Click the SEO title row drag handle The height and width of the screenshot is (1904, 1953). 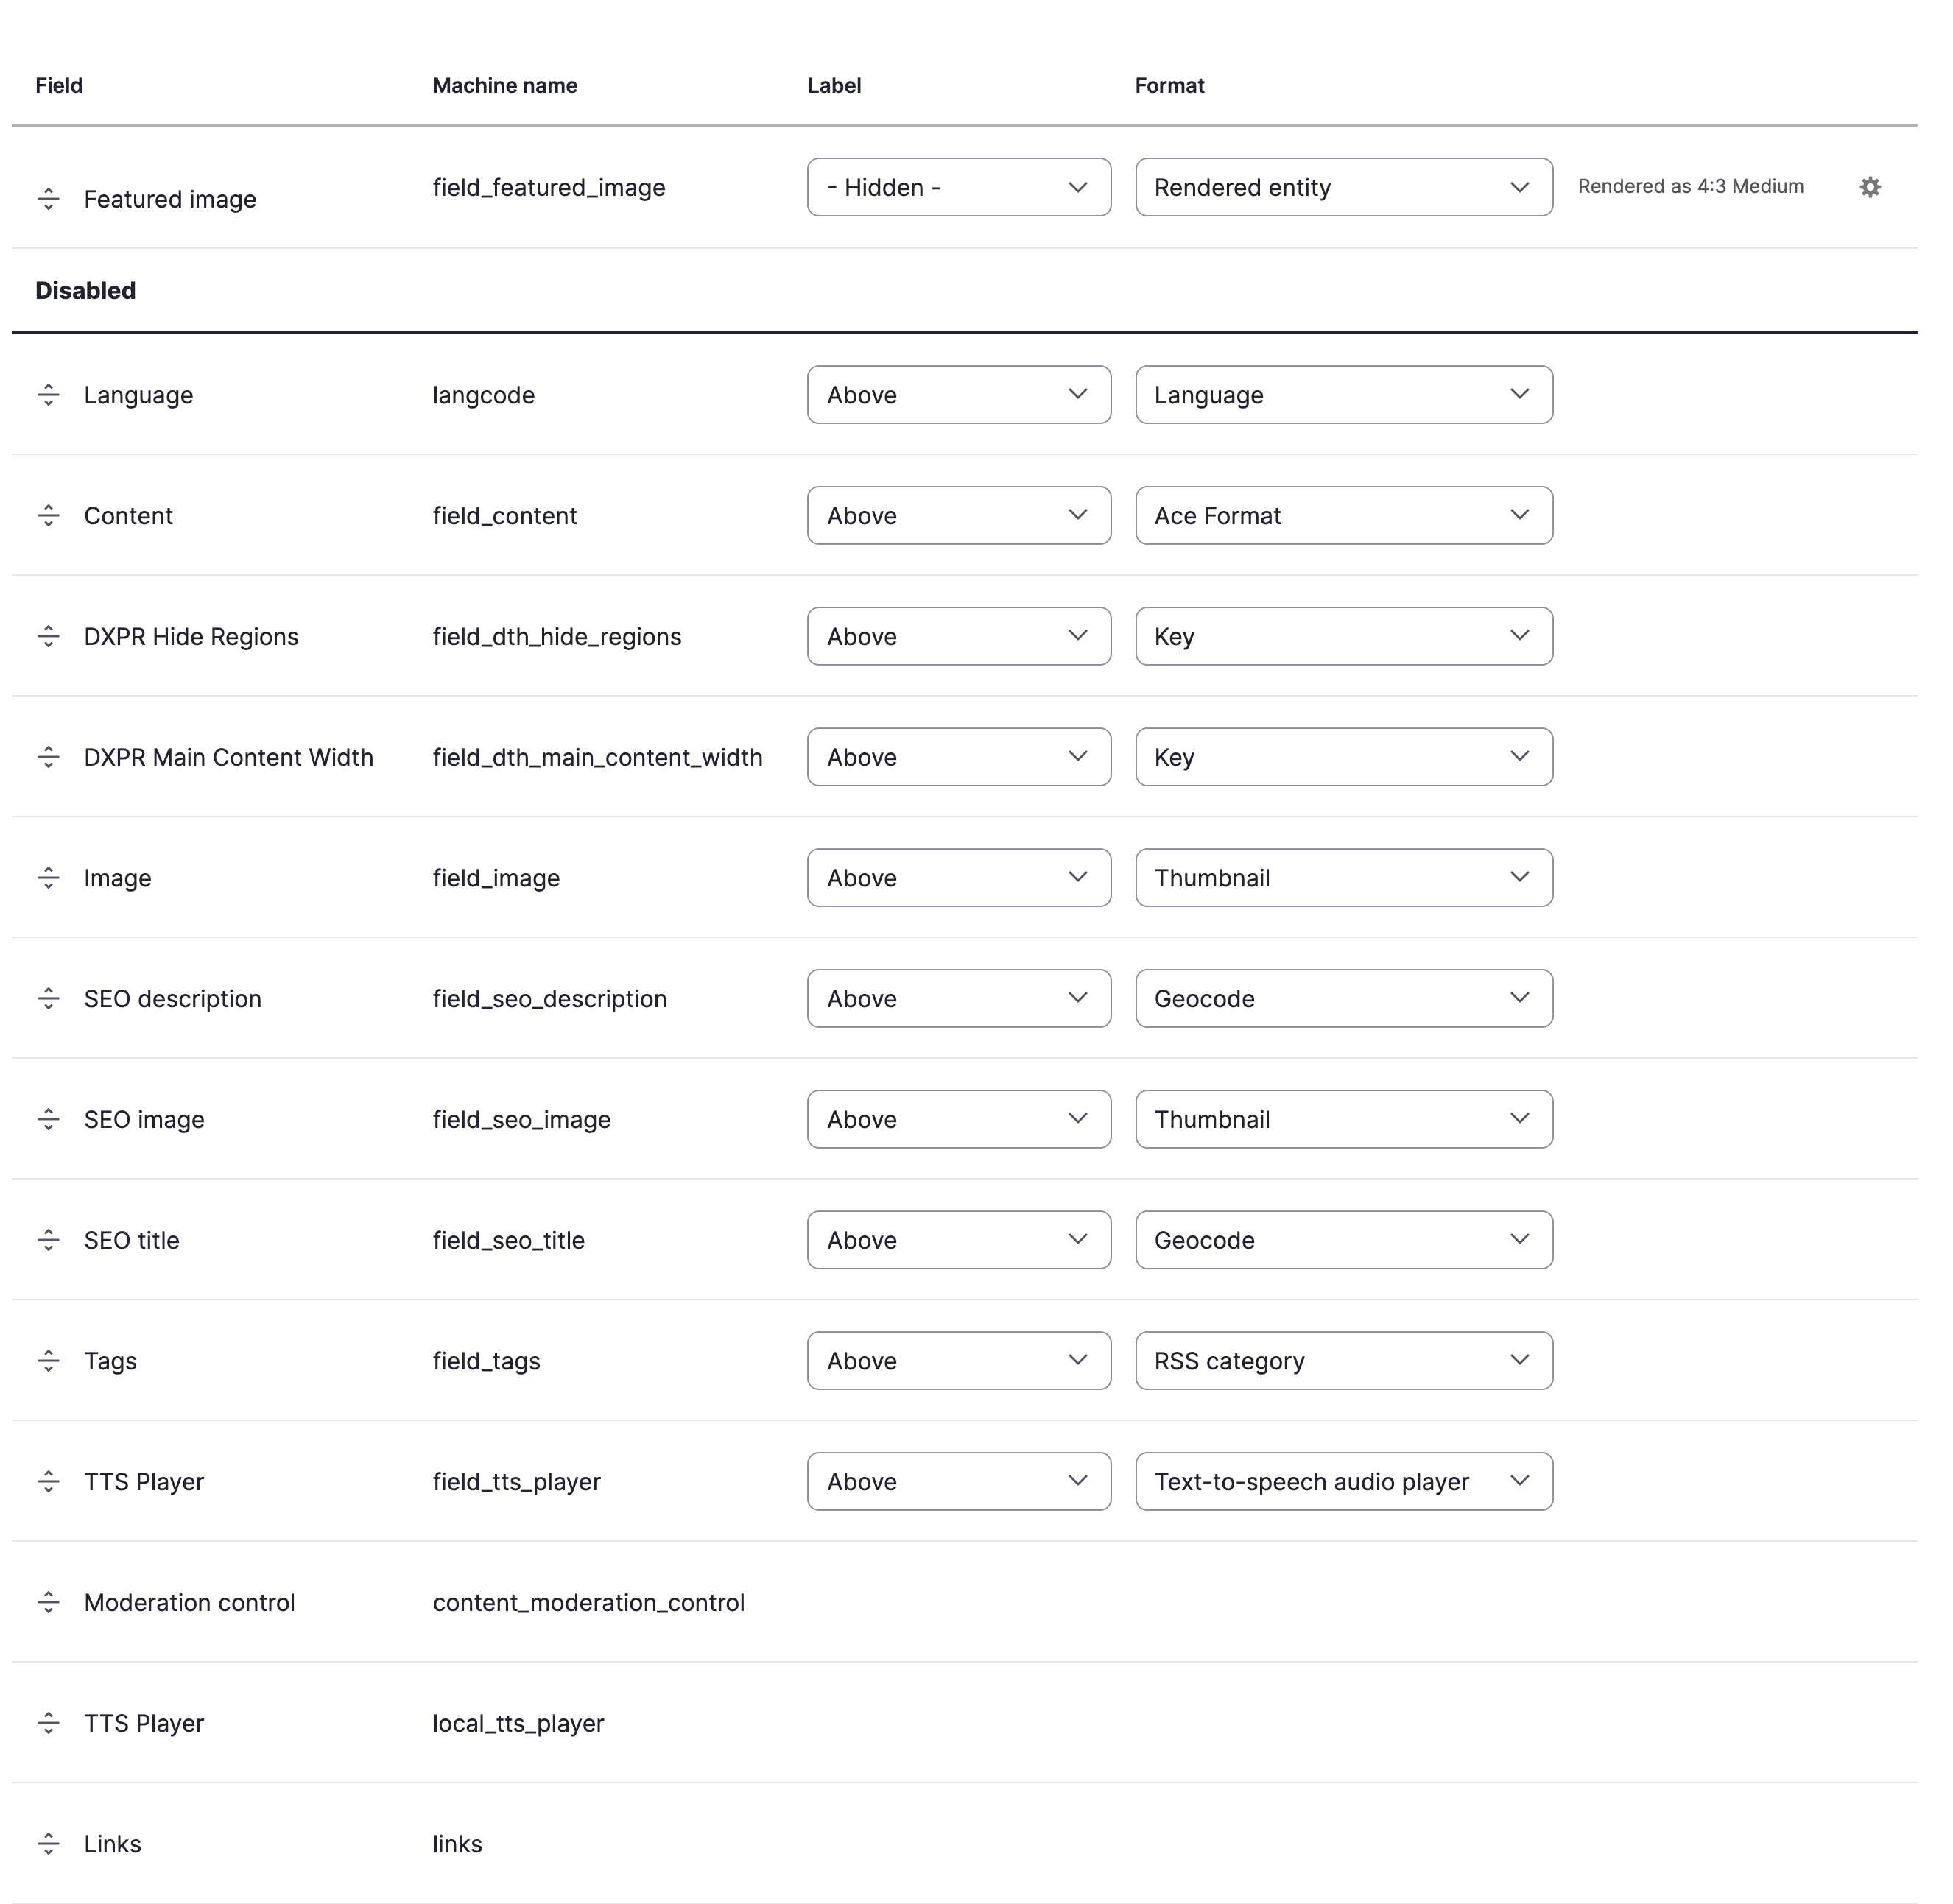coord(48,1240)
